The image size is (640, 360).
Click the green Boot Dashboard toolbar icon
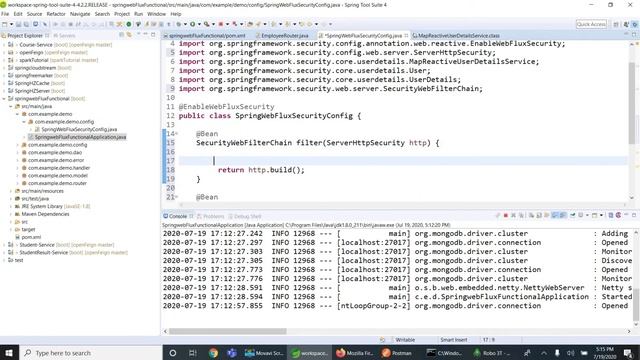pos(129,24)
